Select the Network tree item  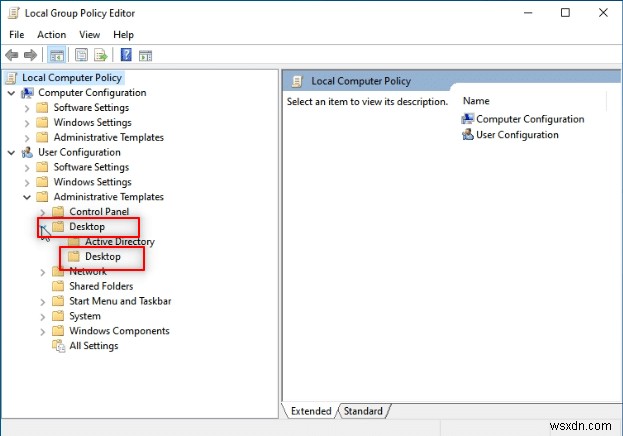[88, 271]
